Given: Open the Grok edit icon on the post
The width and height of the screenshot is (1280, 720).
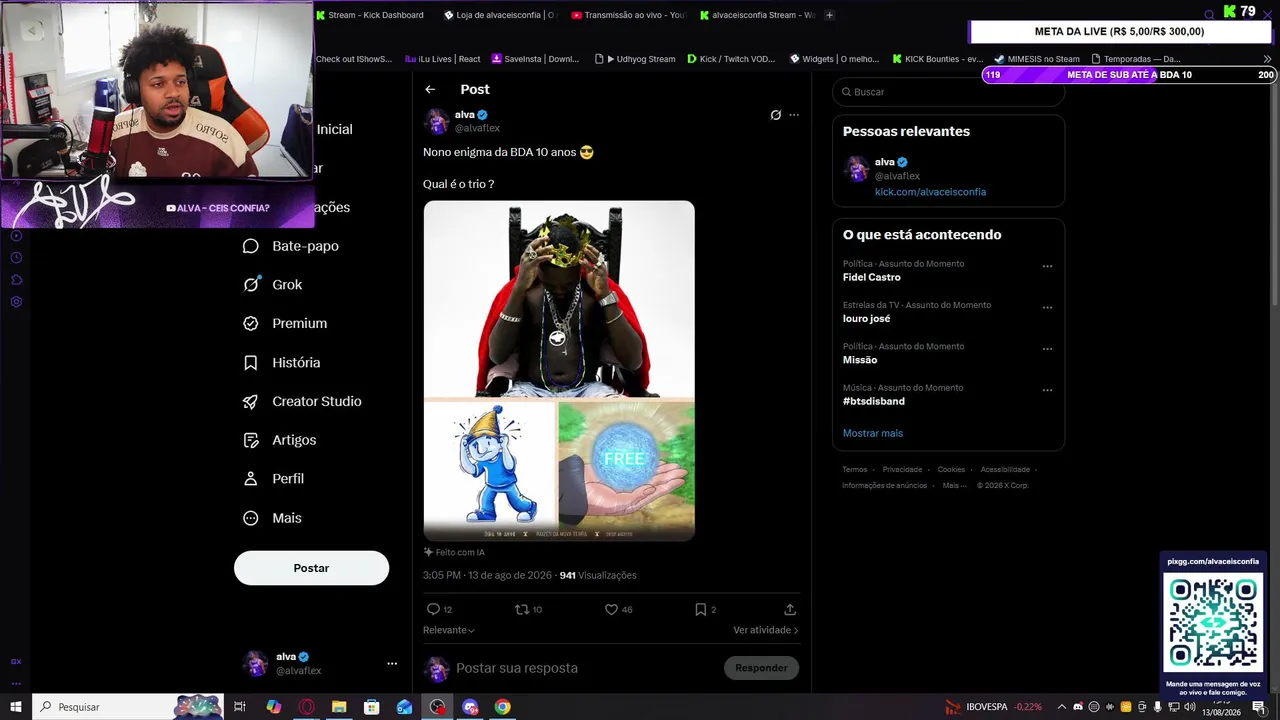Looking at the screenshot, I should (x=775, y=115).
